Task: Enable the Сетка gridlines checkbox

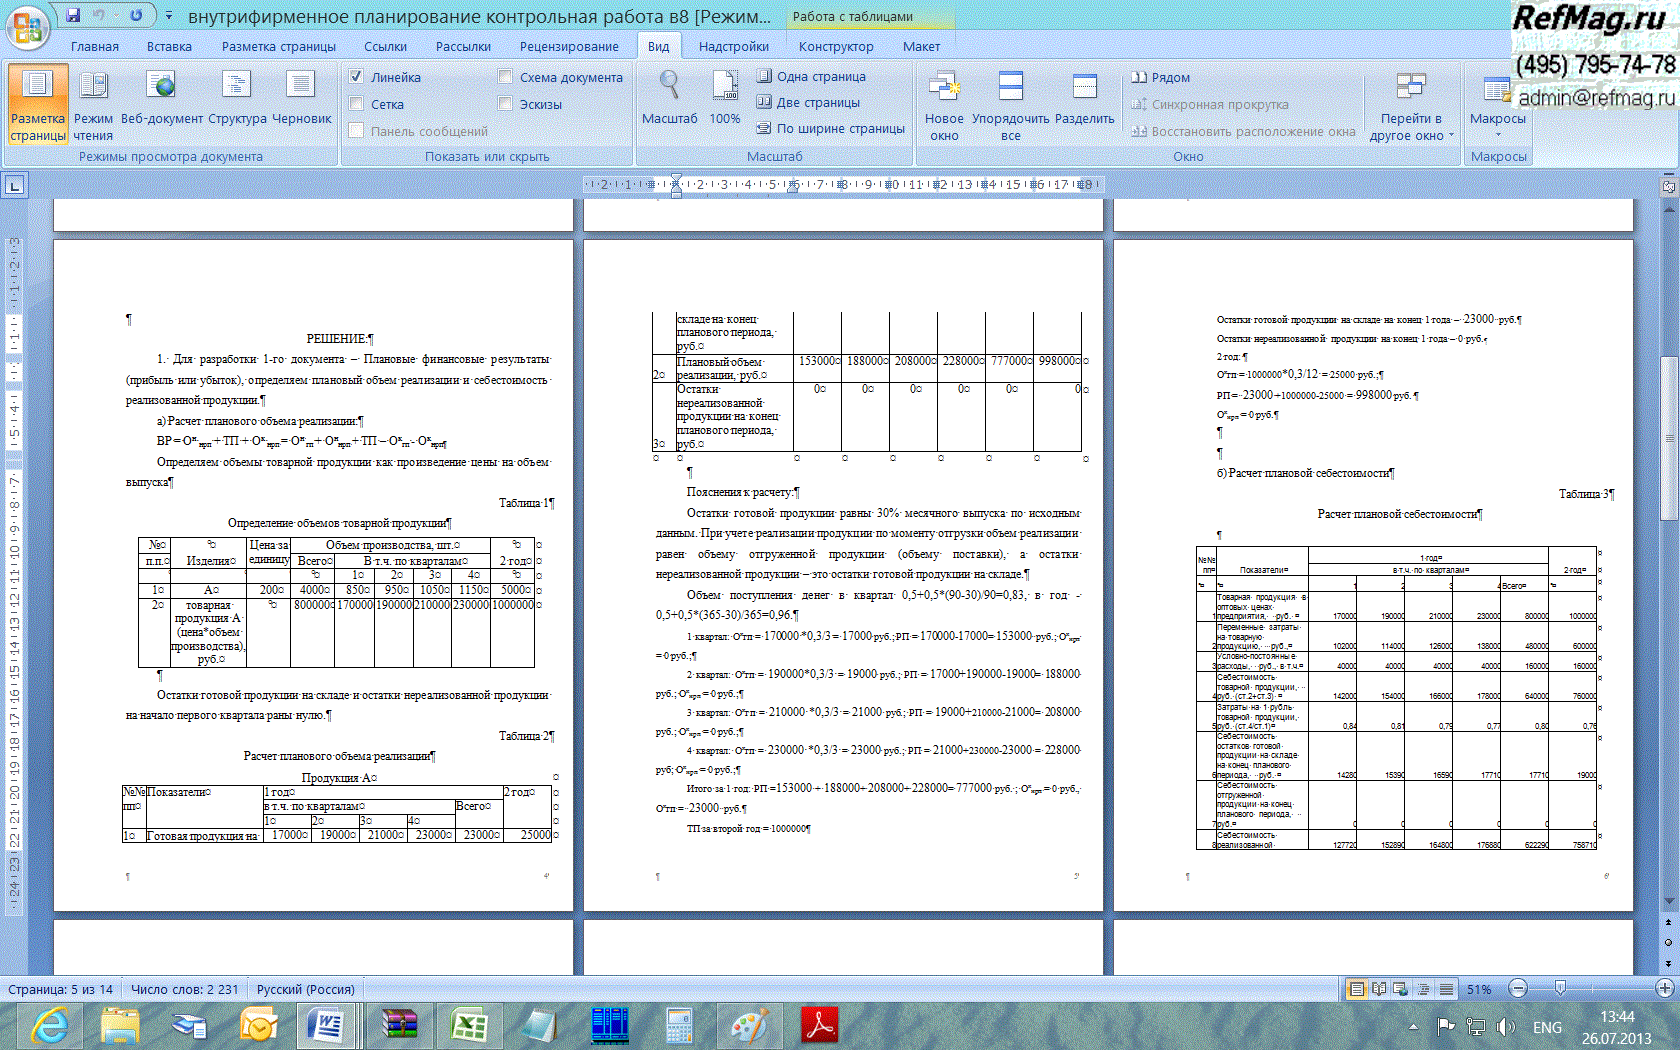Action: (356, 104)
